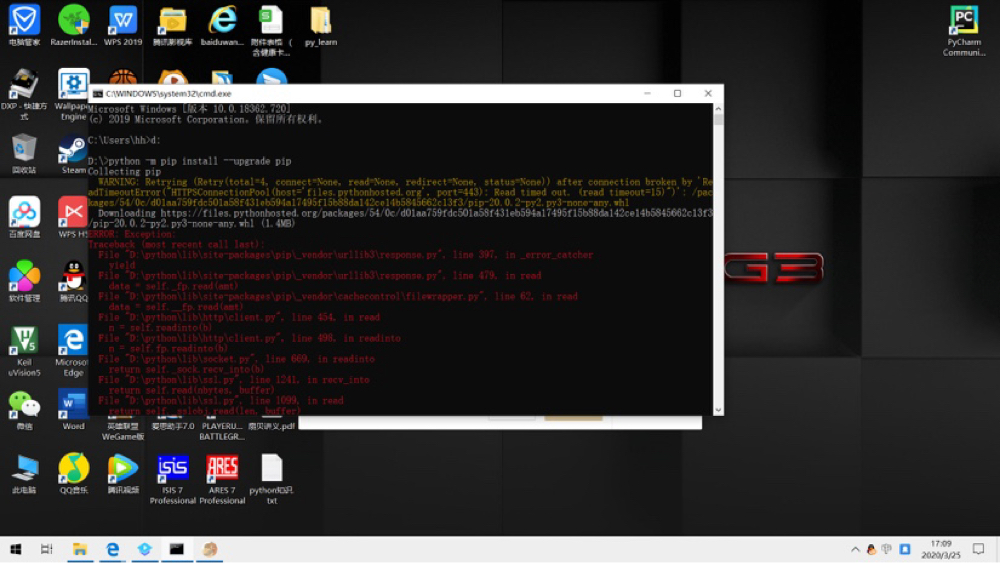Viewport: 1001px width, 563px height.
Task: Select the basketball icon partly behind the cmd window
Action: point(123,77)
